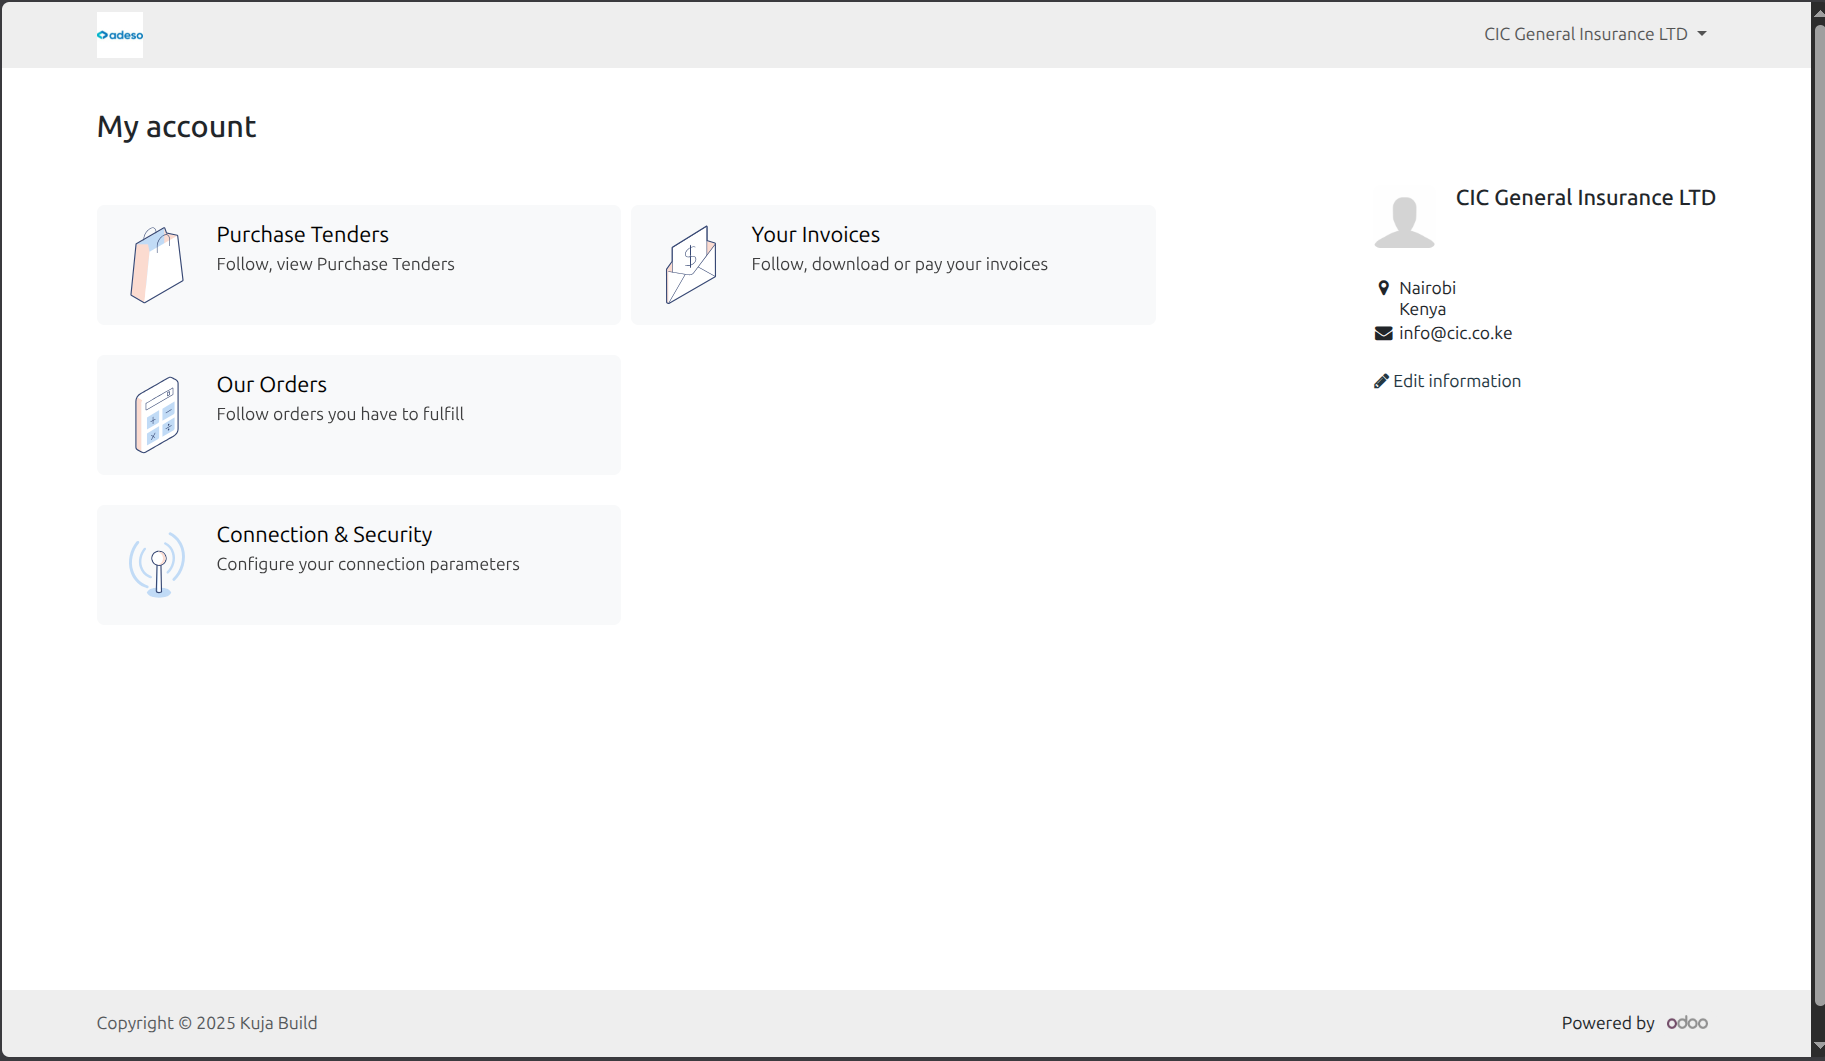The width and height of the screenshot is (1825, 1061).
Task: Click the info@cic.co.ke email text
Action: coord(1455,333)
